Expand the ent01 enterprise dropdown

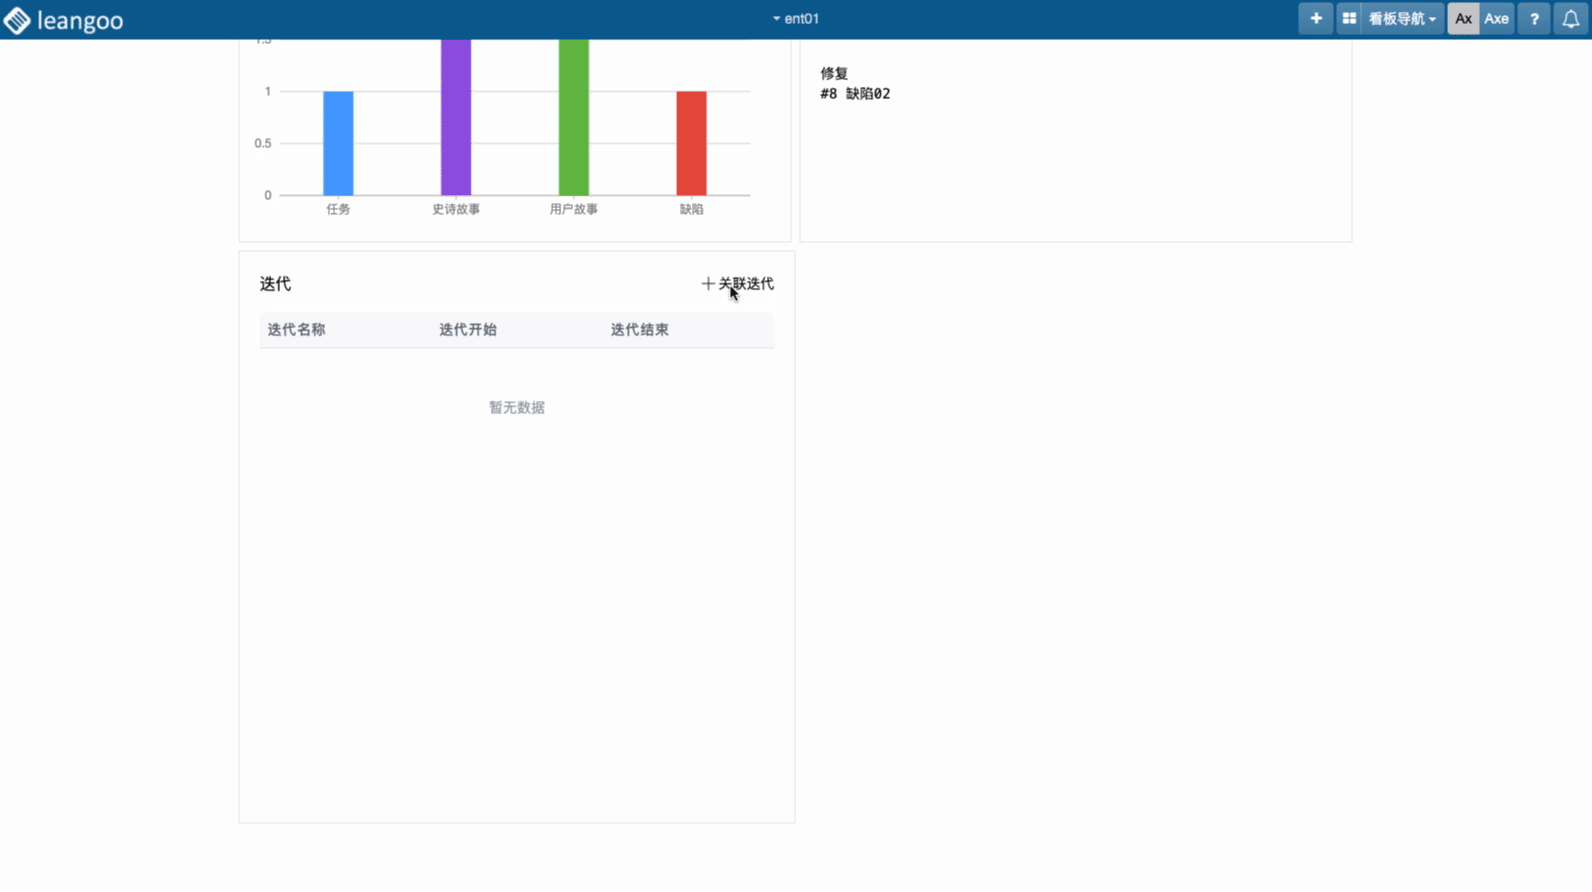point(796,19)
